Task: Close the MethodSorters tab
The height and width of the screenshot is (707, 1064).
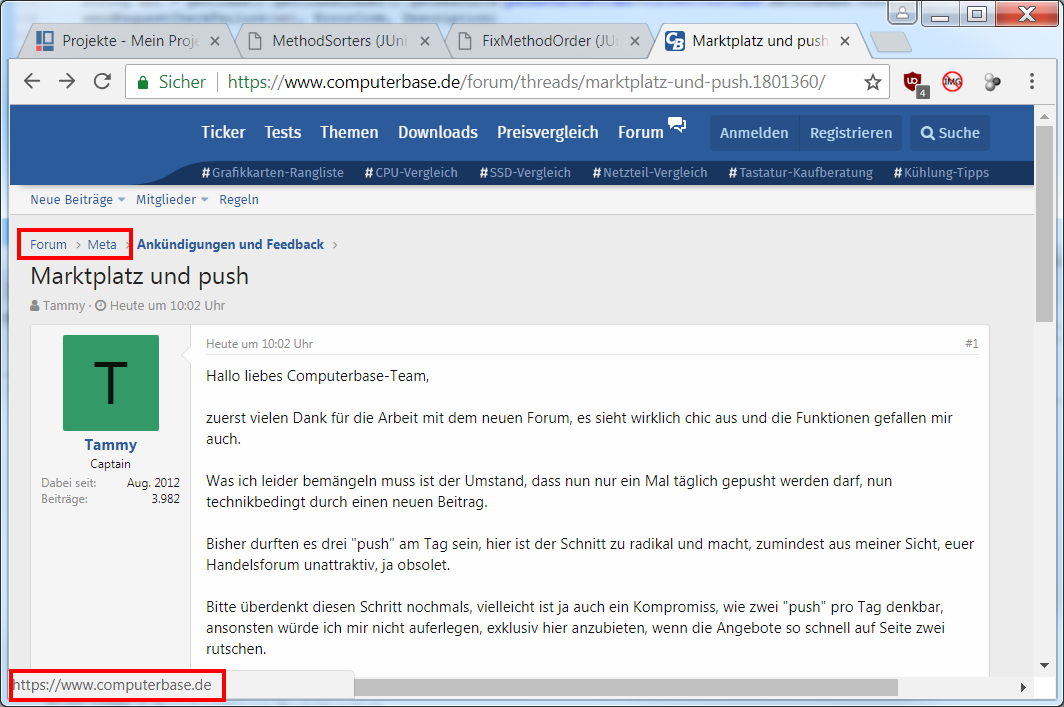Action: click(x=425, y=41)
